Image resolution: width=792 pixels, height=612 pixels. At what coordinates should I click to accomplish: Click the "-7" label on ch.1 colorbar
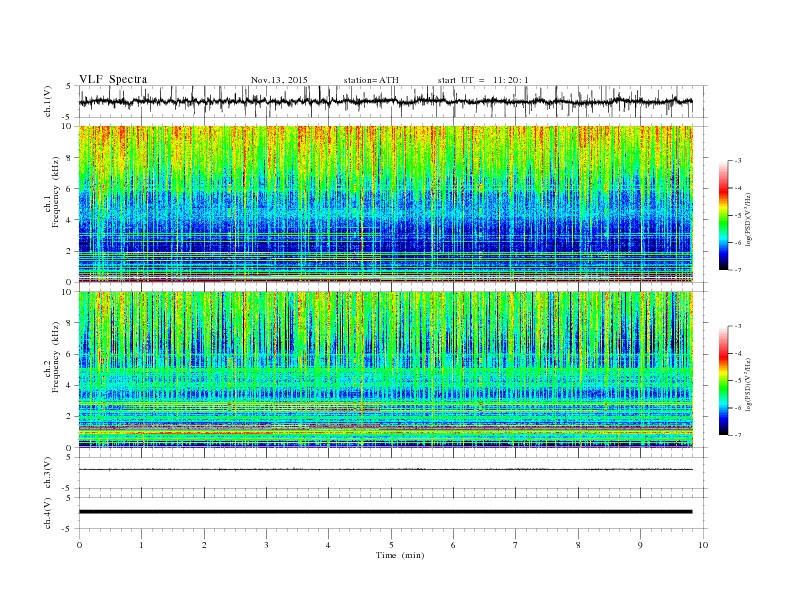tap(737, 270)
